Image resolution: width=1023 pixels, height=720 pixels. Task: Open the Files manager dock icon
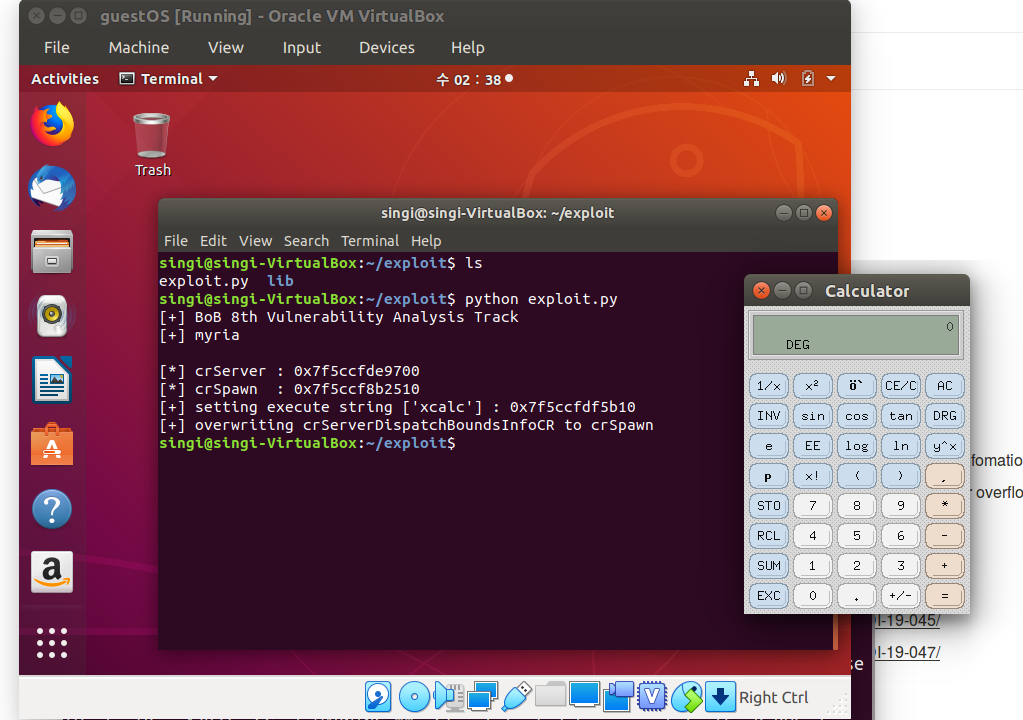tap(52, 252)
